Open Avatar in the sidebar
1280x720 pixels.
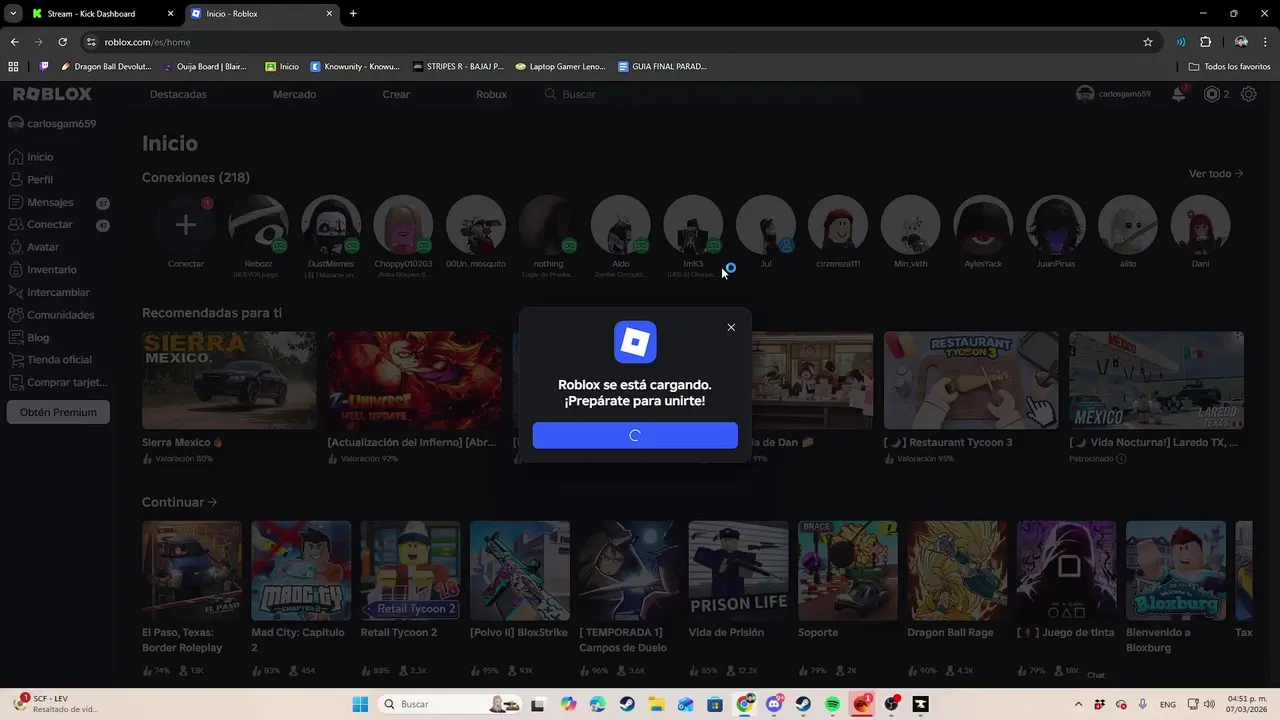click(x=43, y=247)
